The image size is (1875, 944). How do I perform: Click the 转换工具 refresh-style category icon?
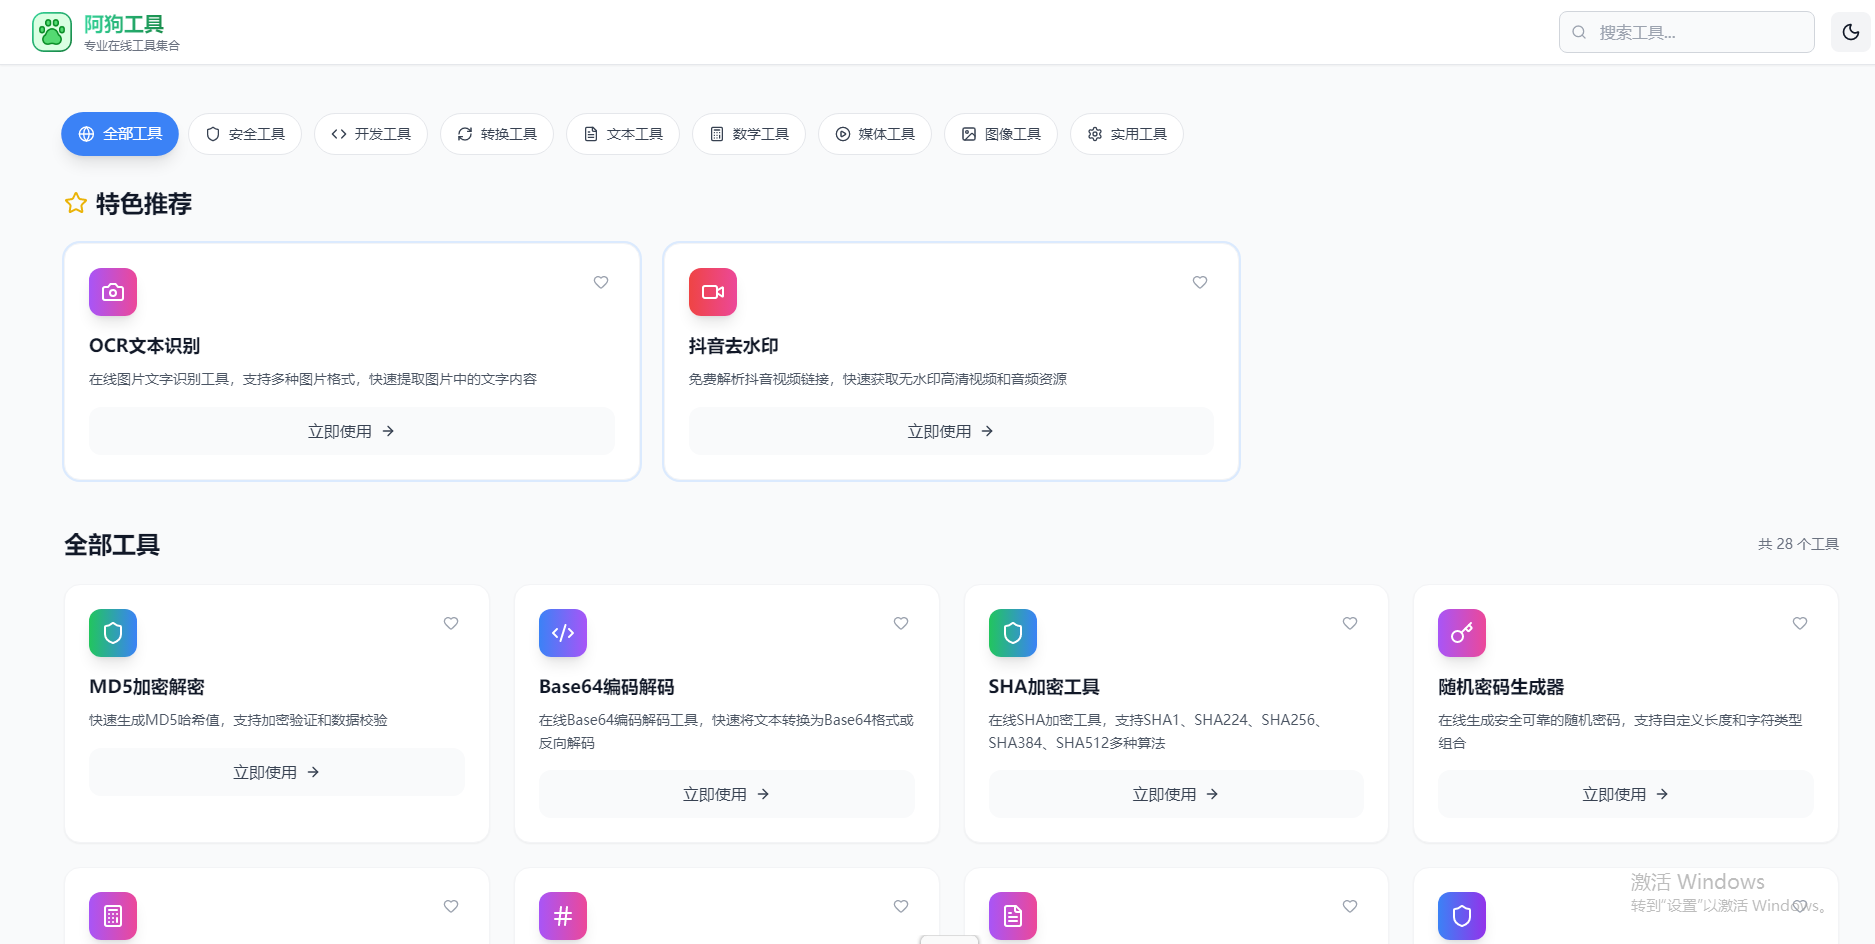[464, 133]
